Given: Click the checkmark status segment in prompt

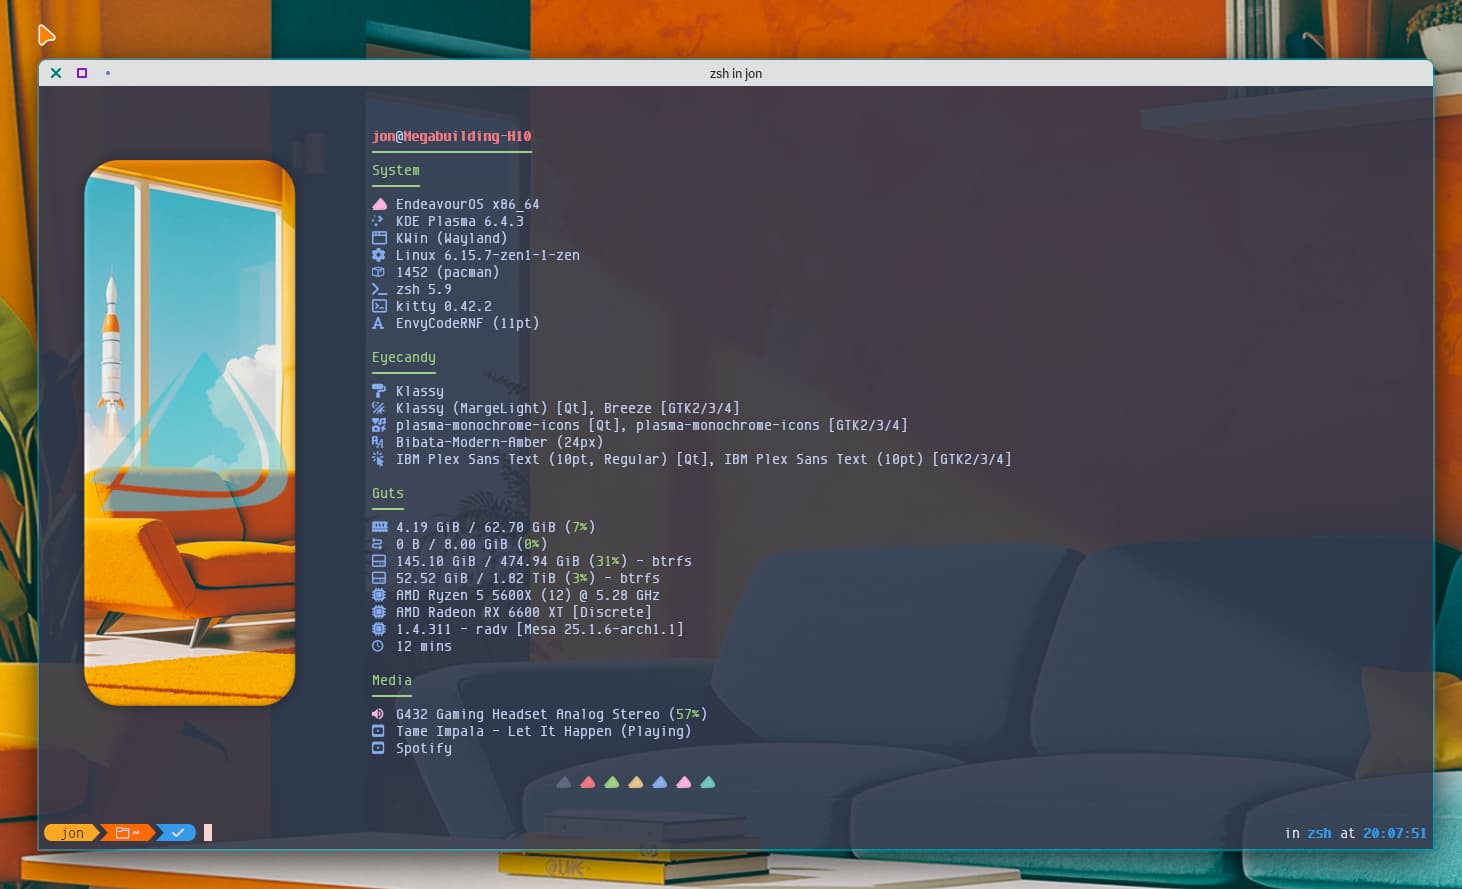Looking at the screenshot, I should click(177, 832).
